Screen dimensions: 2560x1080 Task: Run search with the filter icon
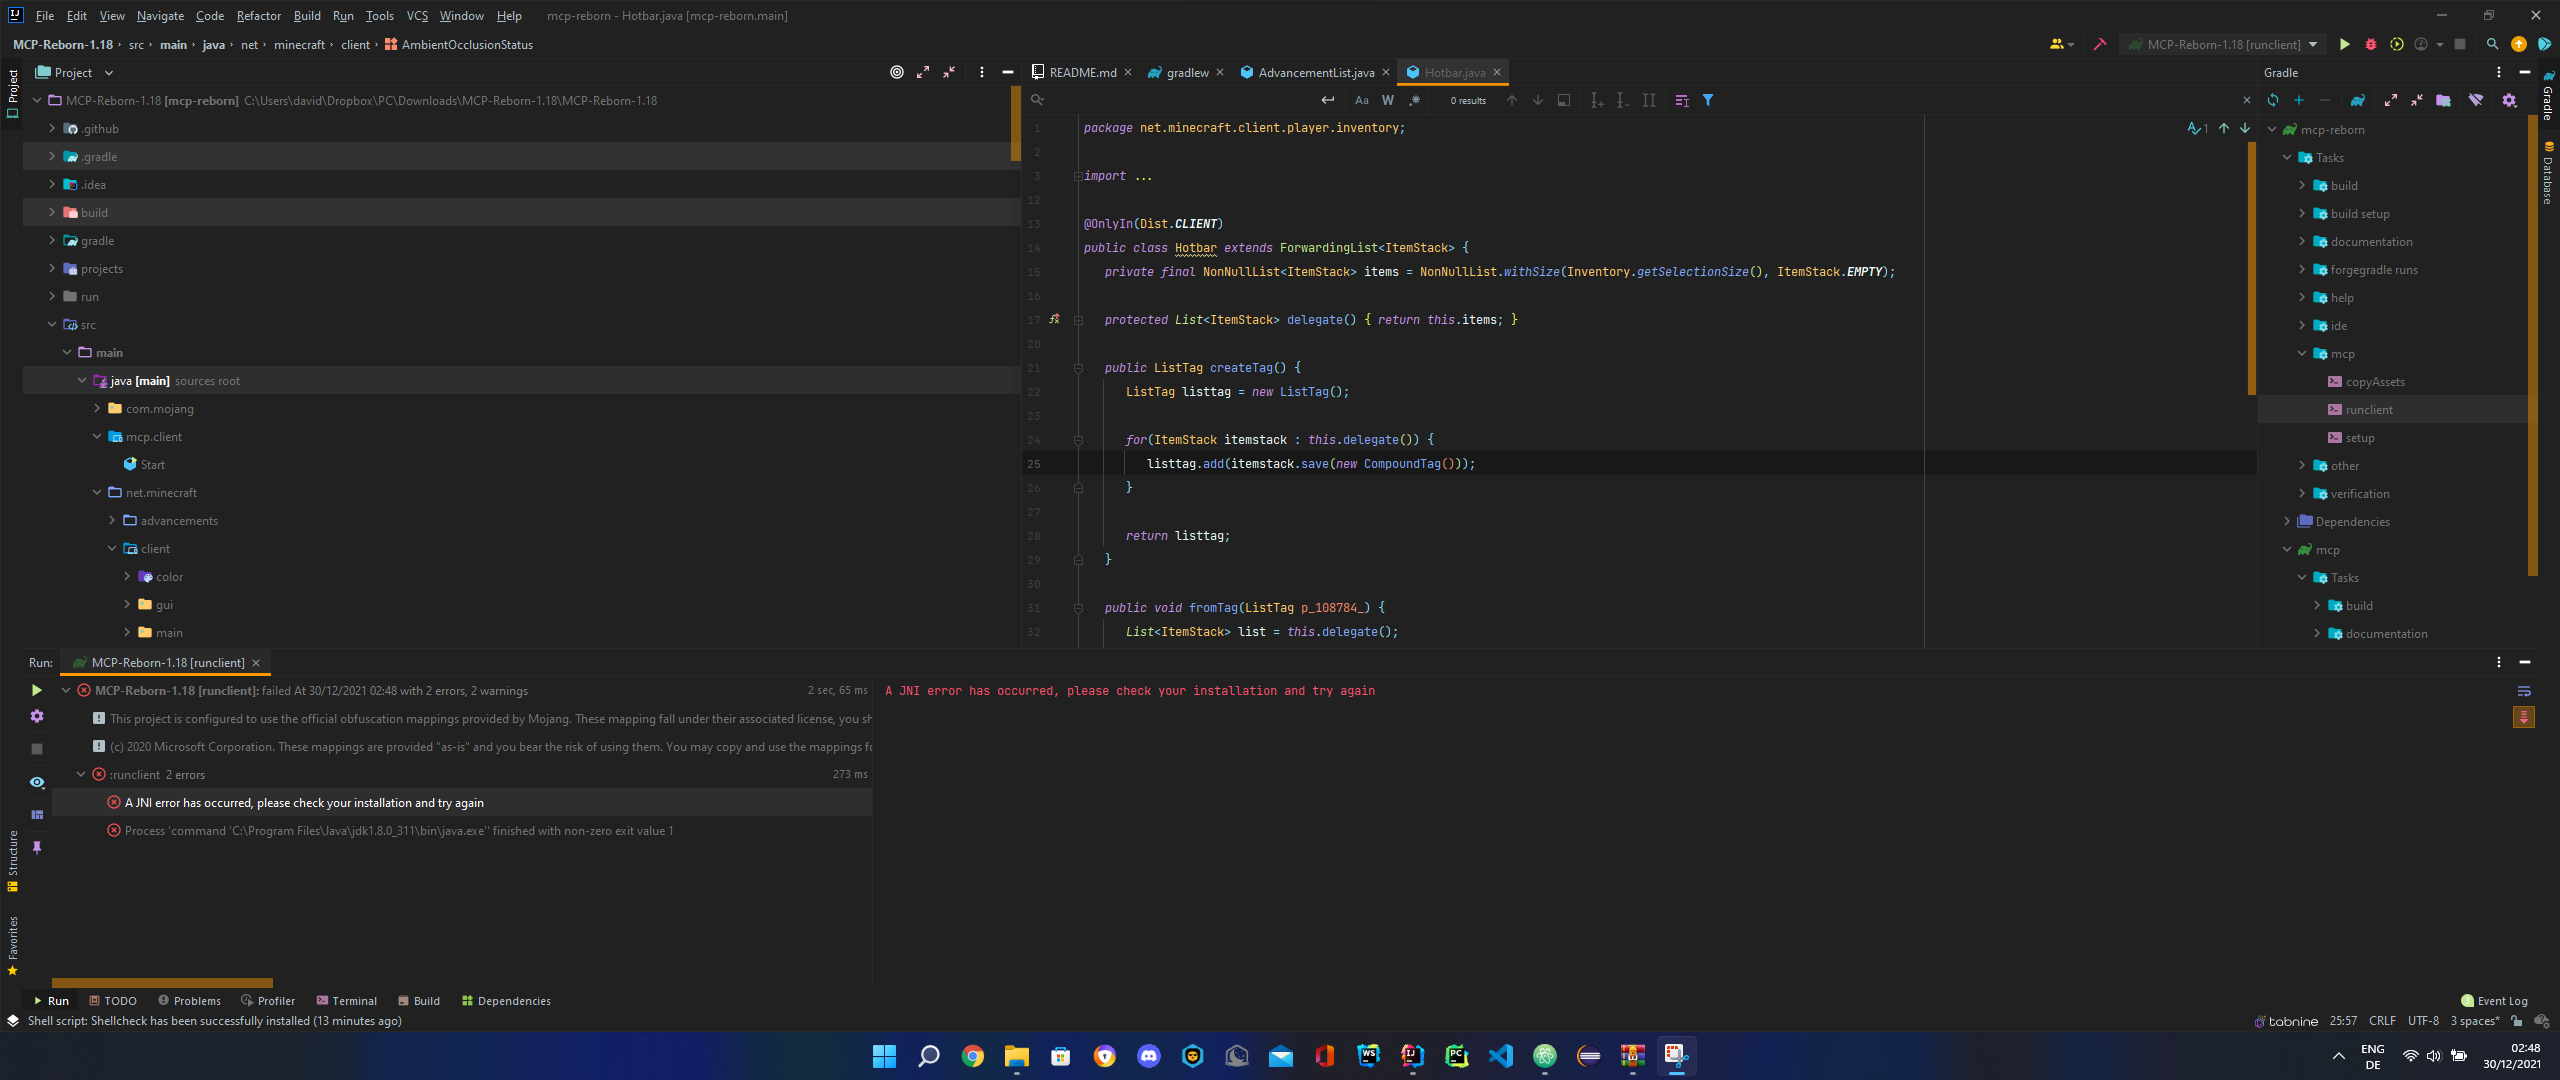(x=1710, y=100)
